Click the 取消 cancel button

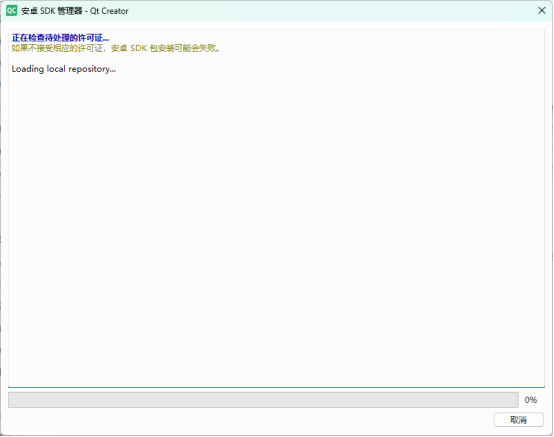pyautogui.click(x=518, y=420)
